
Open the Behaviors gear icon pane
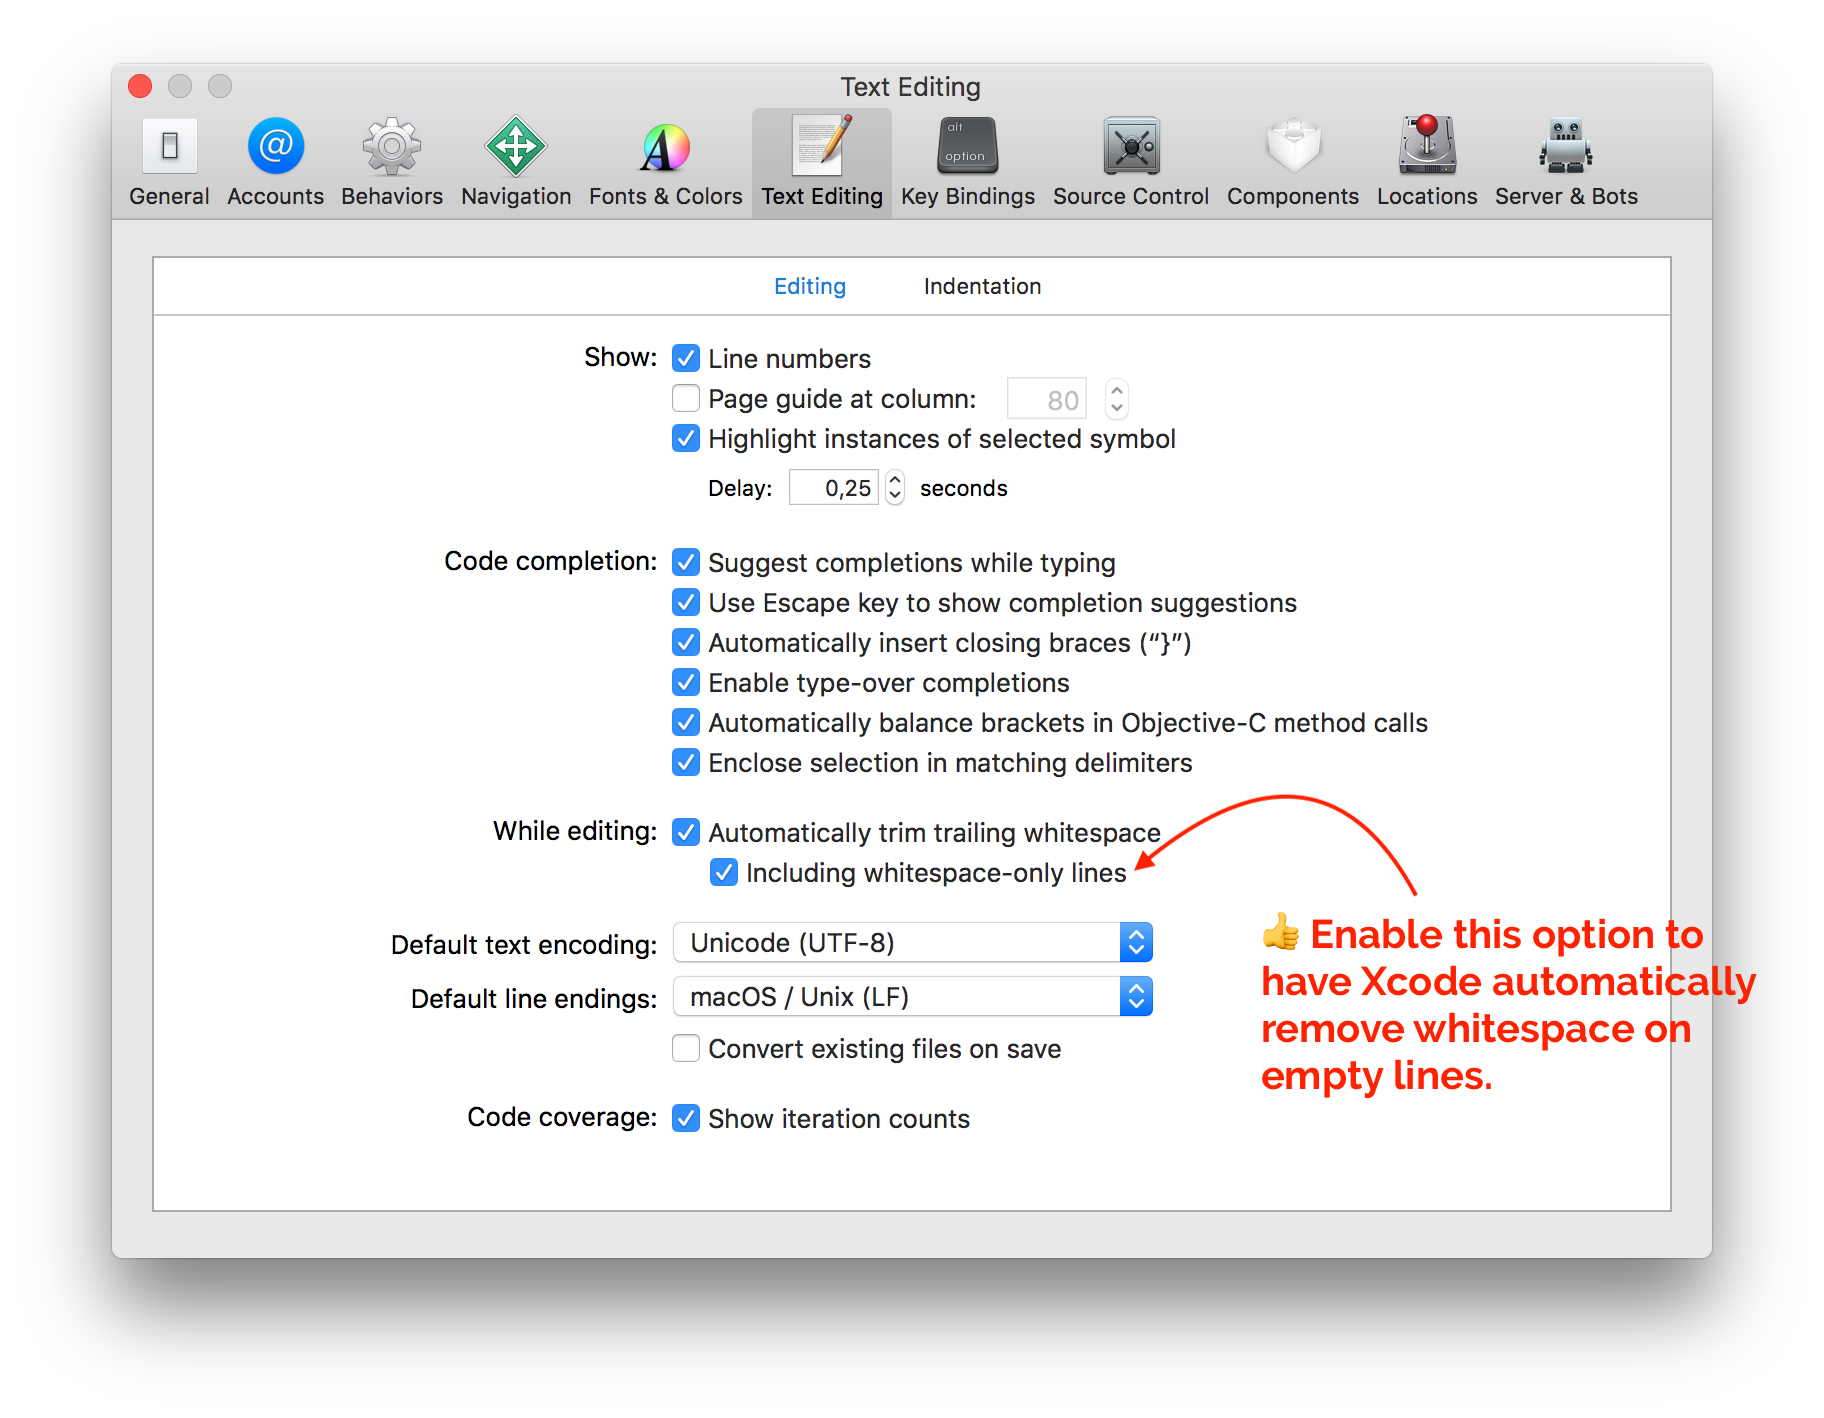pyautogui.click(x=391, y=147)
